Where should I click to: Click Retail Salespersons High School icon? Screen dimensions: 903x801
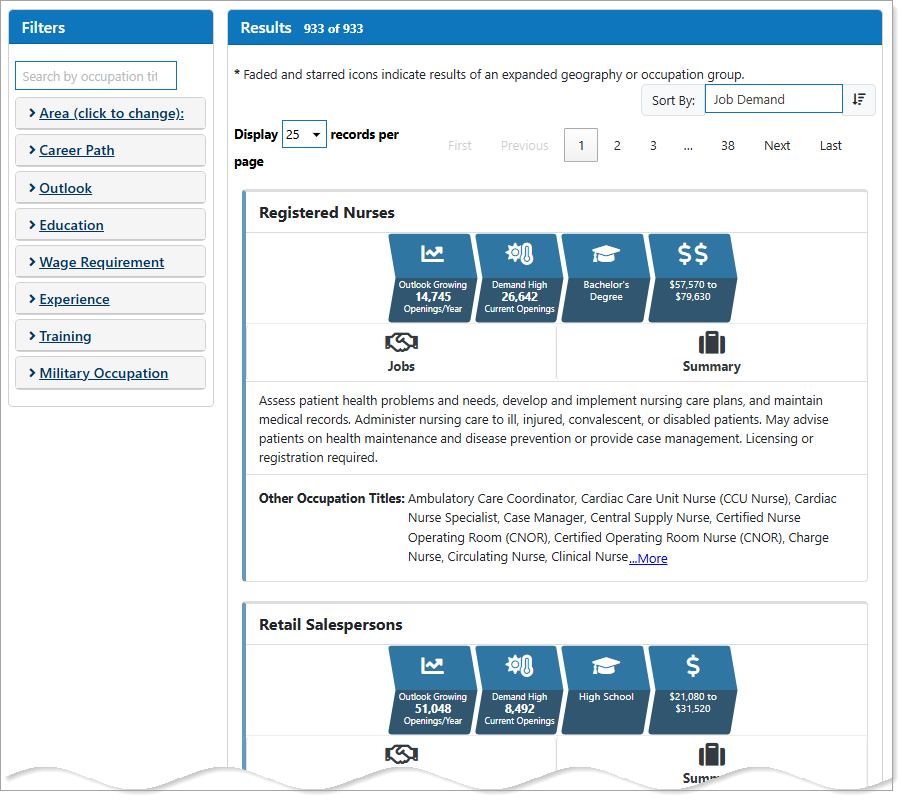pyautogui.click(x=605, y=690)
